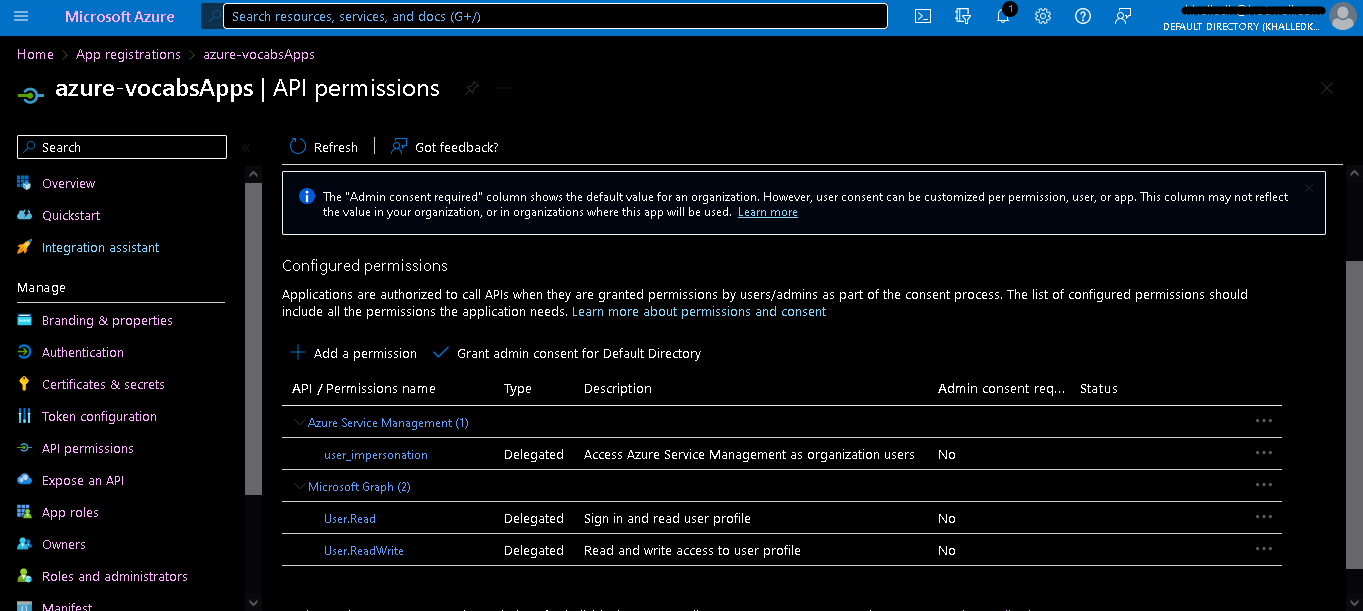Image resolution: width=1363 pixels, height=611 pixels.
Task: Dismiss the admin consent info banner
Action: 1308,188
